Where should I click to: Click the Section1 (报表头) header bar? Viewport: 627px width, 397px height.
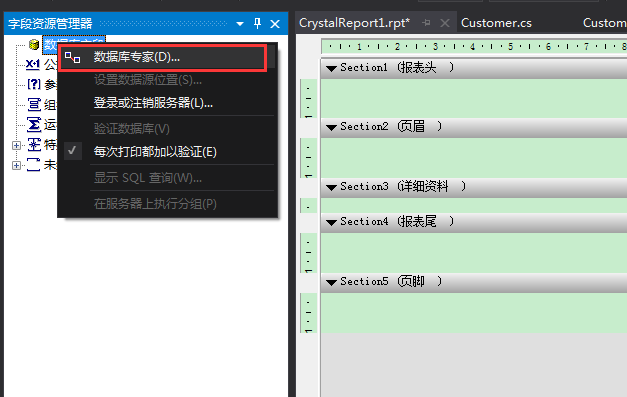pos(474,68)
